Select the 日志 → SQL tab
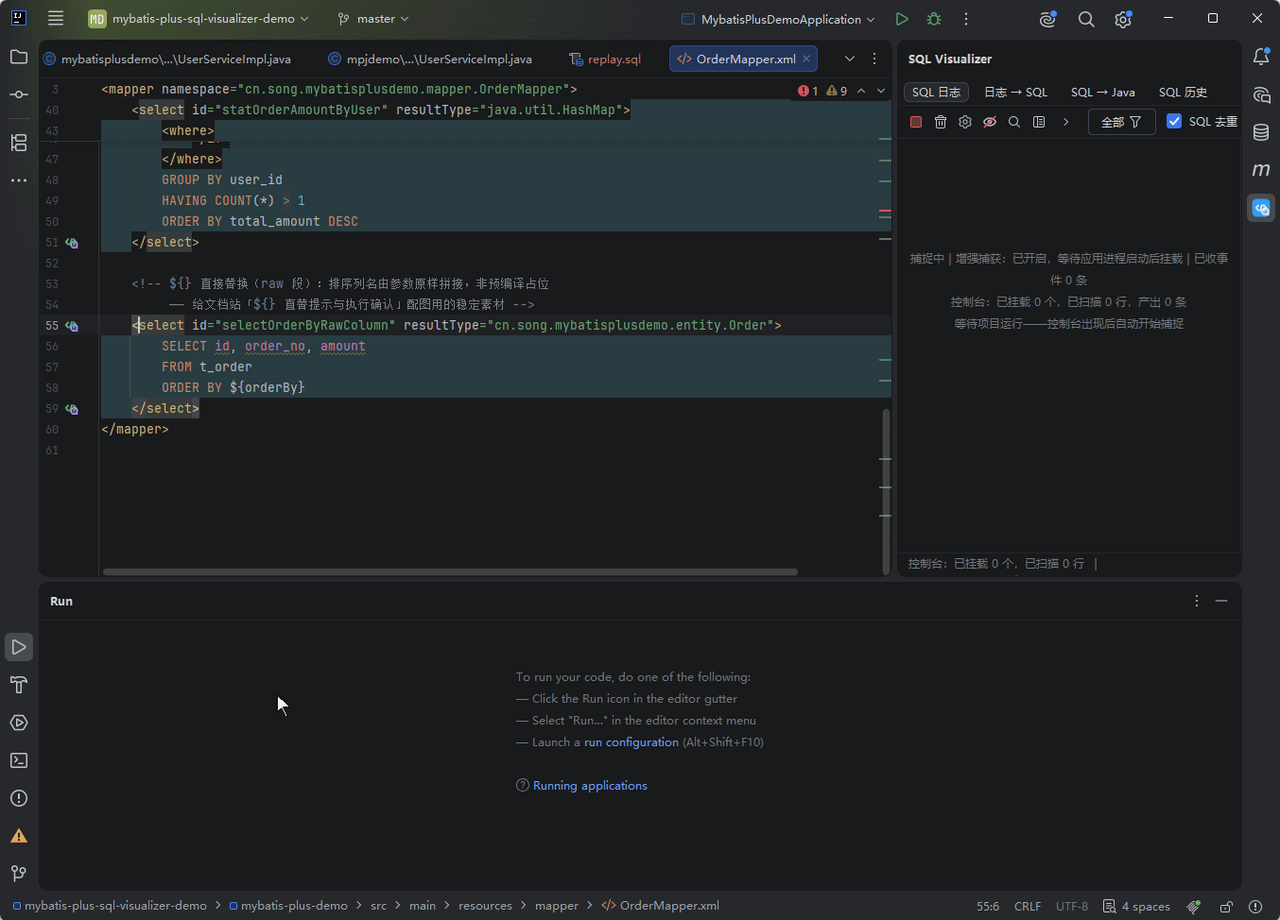 [1016, 92]
